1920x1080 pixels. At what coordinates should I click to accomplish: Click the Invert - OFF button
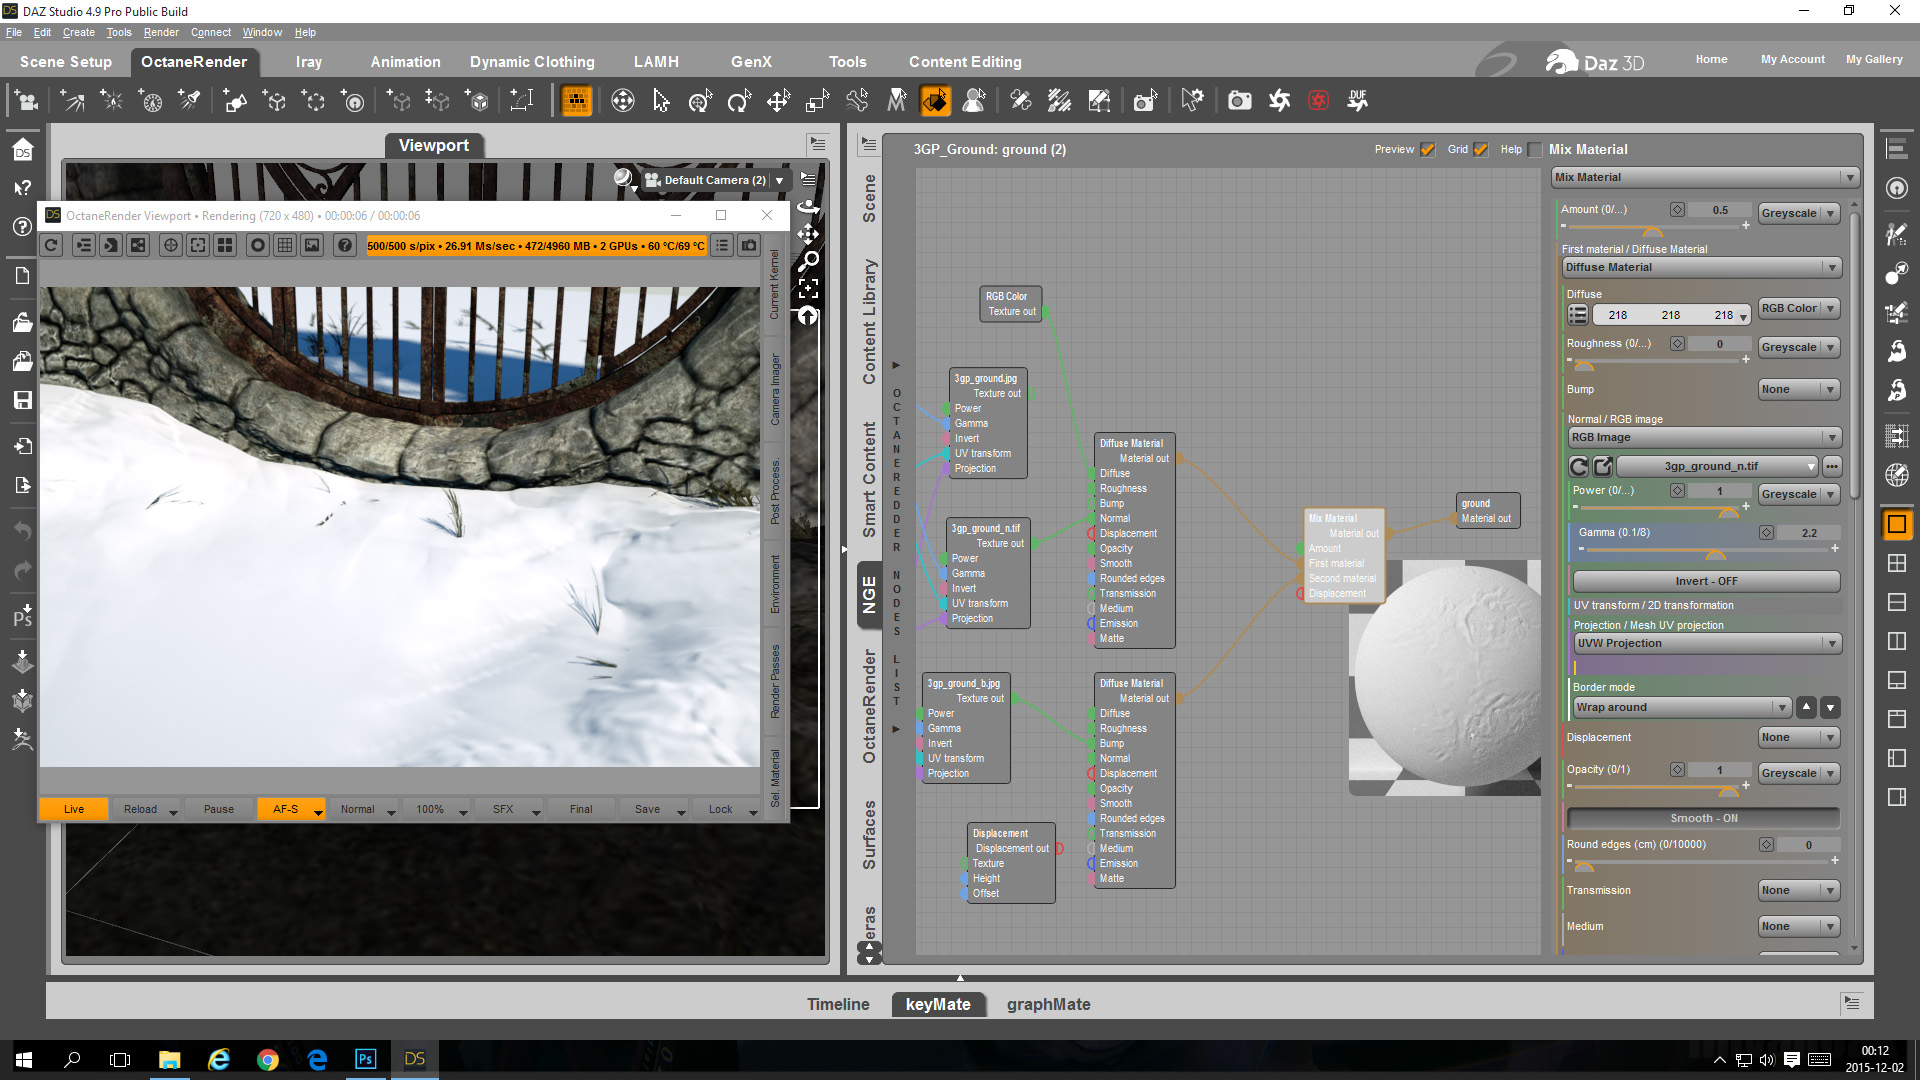point(1706,581)
